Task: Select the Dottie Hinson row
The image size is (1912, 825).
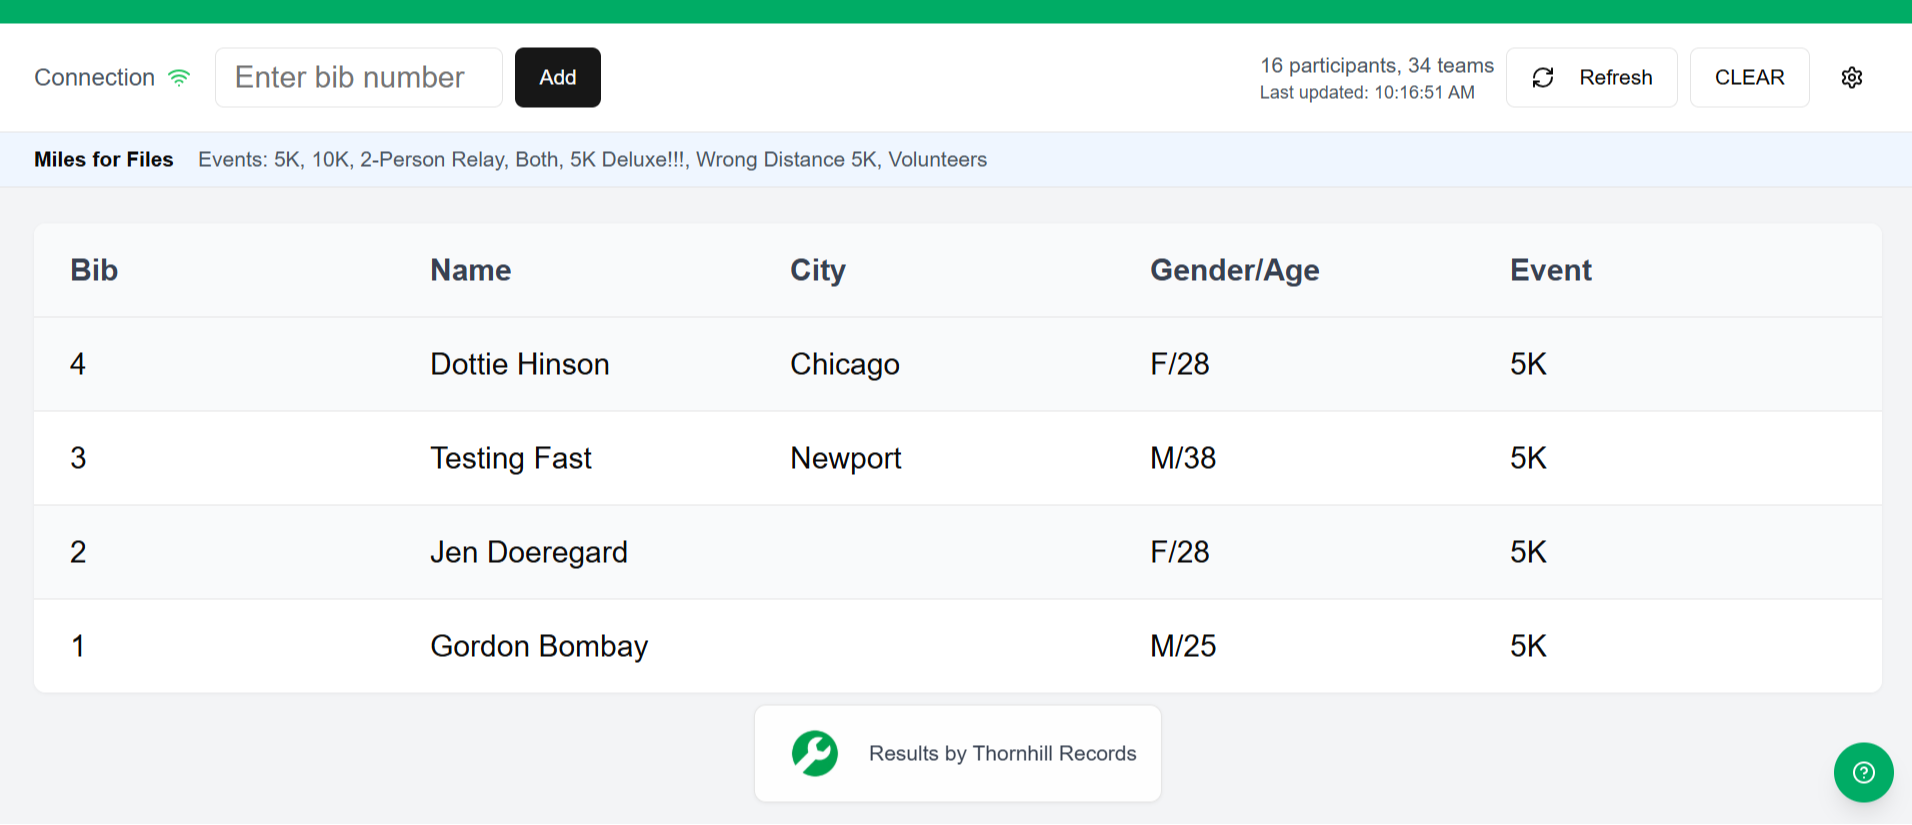Action: (x=519, y=364)
